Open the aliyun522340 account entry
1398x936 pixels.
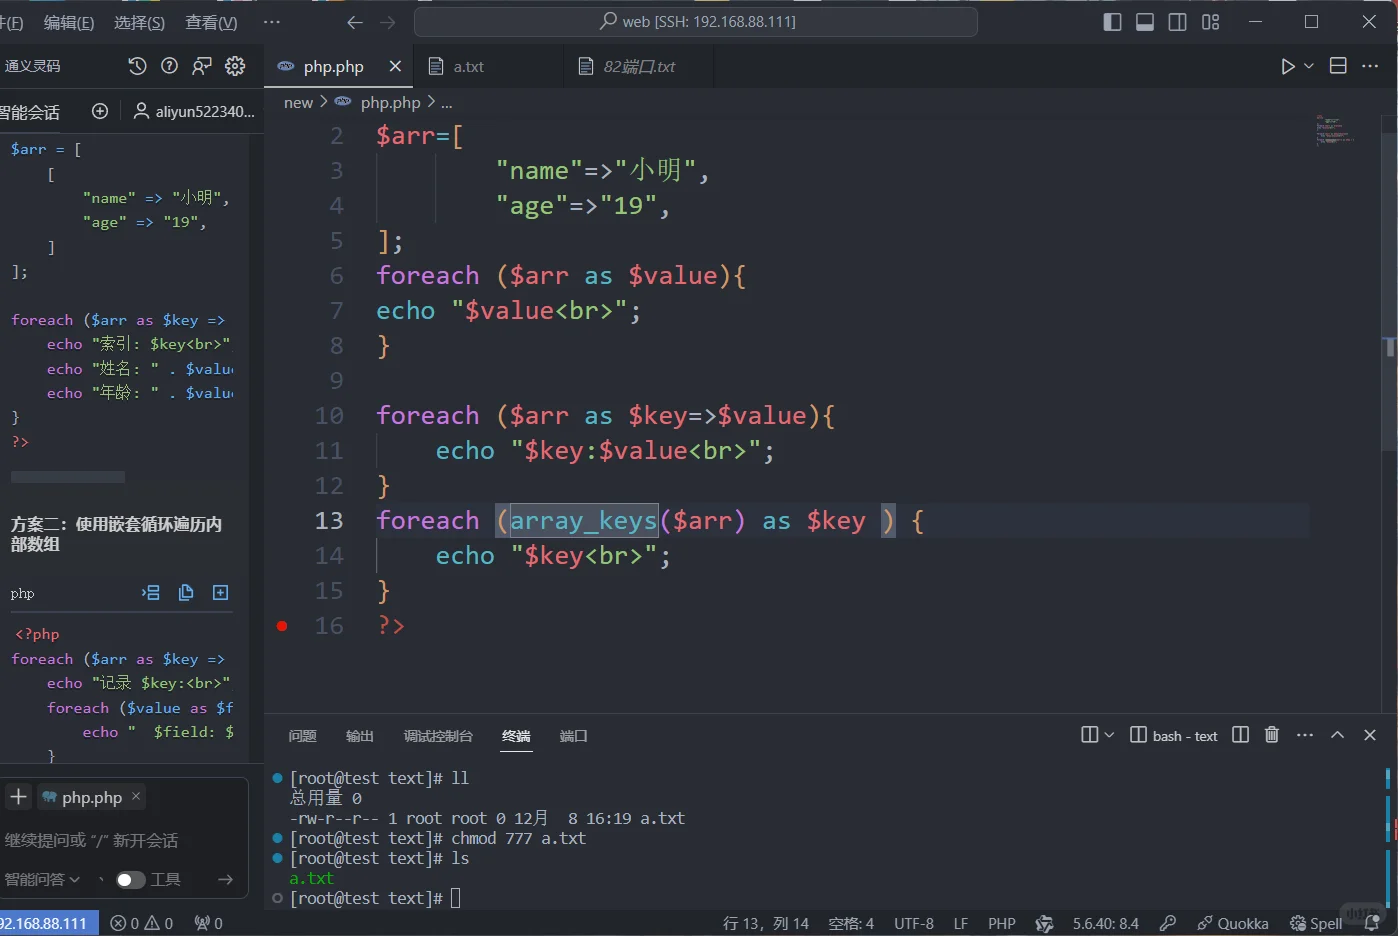coord(194,111)
